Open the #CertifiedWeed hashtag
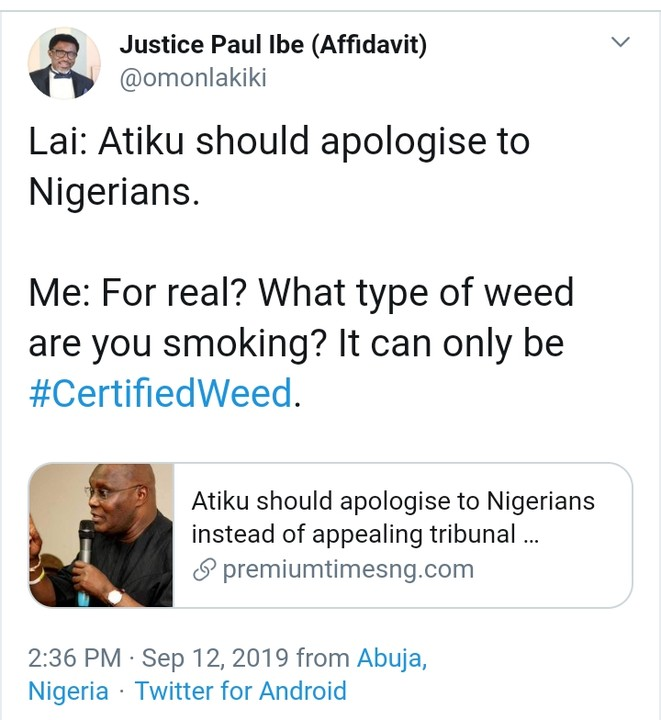Image resolution: width=661 pixels, height=720 pixels. pyautogui.click(x=162, y=394)
